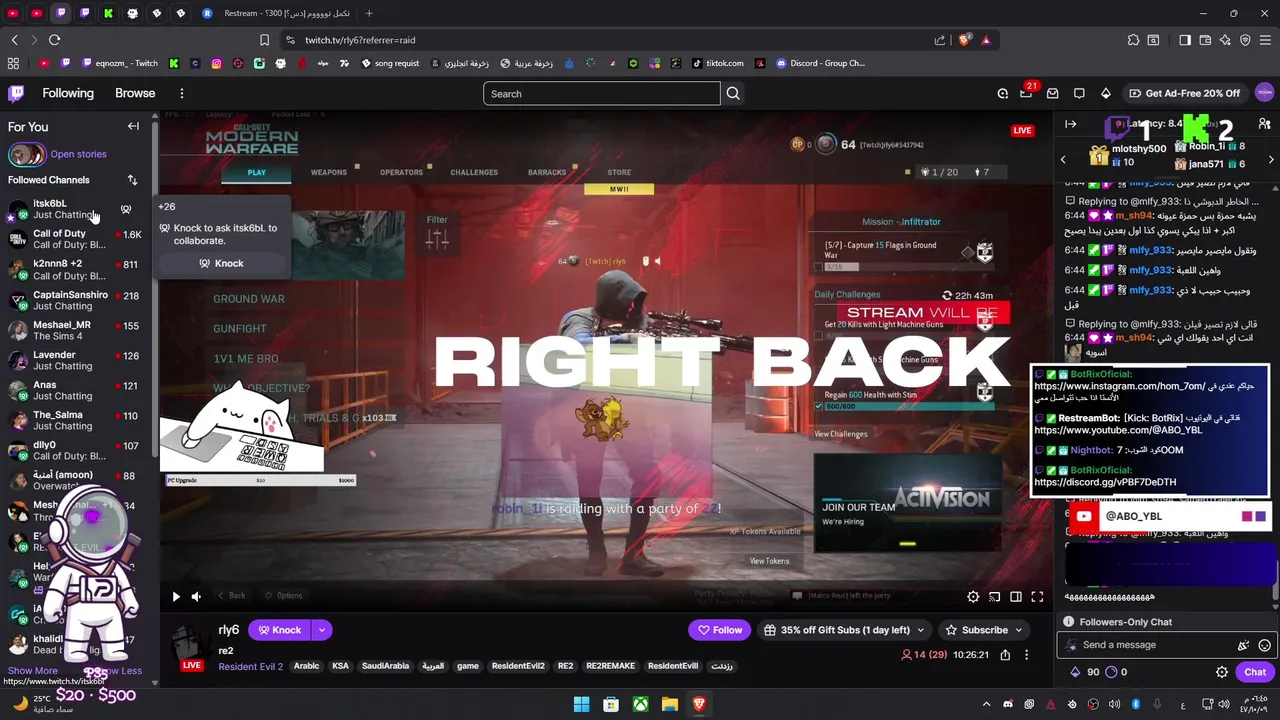The image size is (1280, 720).
Task: Enter fullscreen video mode
Action: tap(1037, 597)
